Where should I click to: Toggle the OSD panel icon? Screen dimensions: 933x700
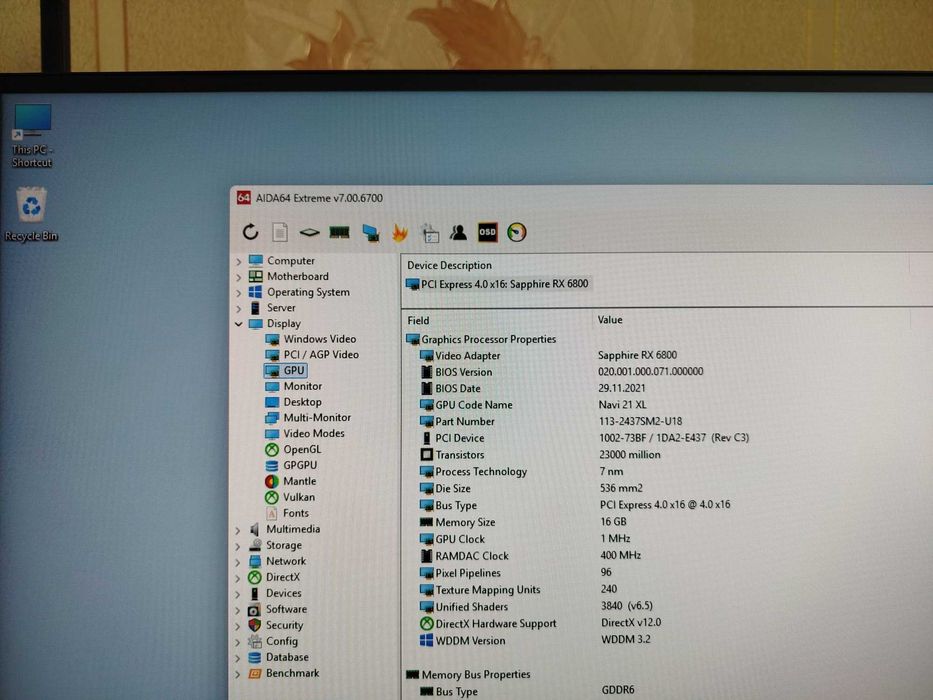(487, 232)
